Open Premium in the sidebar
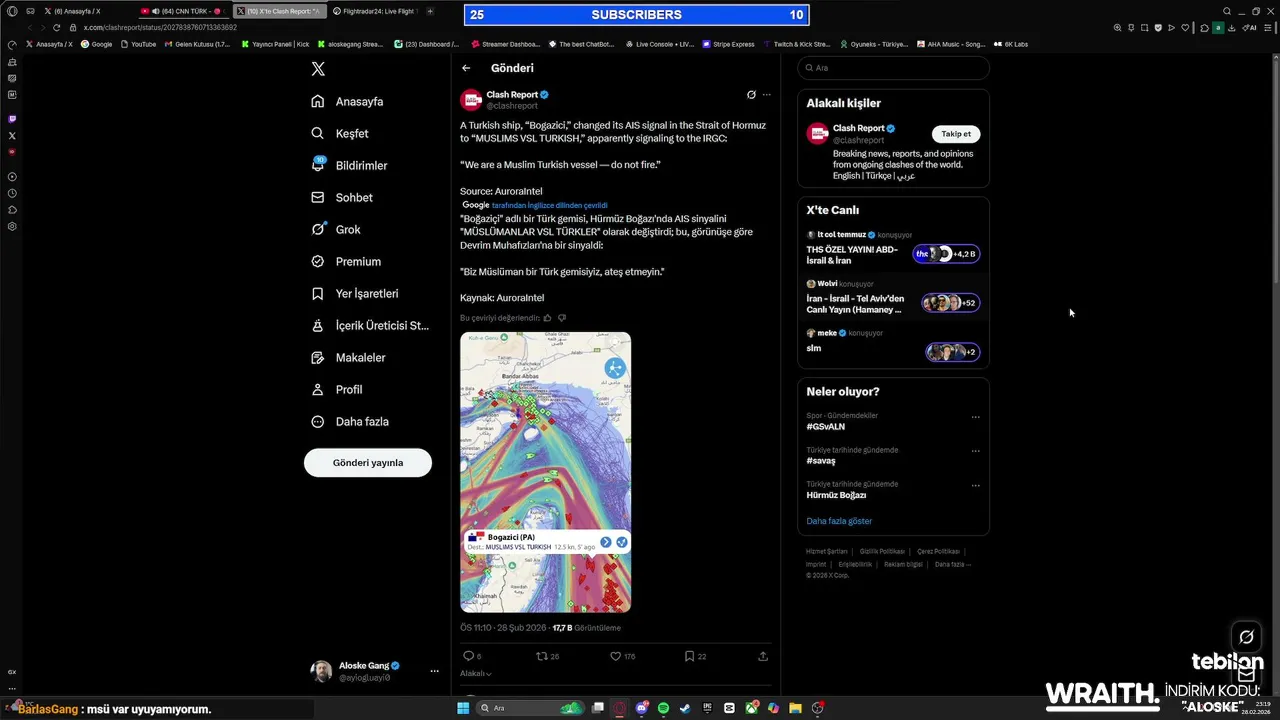Screen dimensions: 1280x720 click(345, 261)
